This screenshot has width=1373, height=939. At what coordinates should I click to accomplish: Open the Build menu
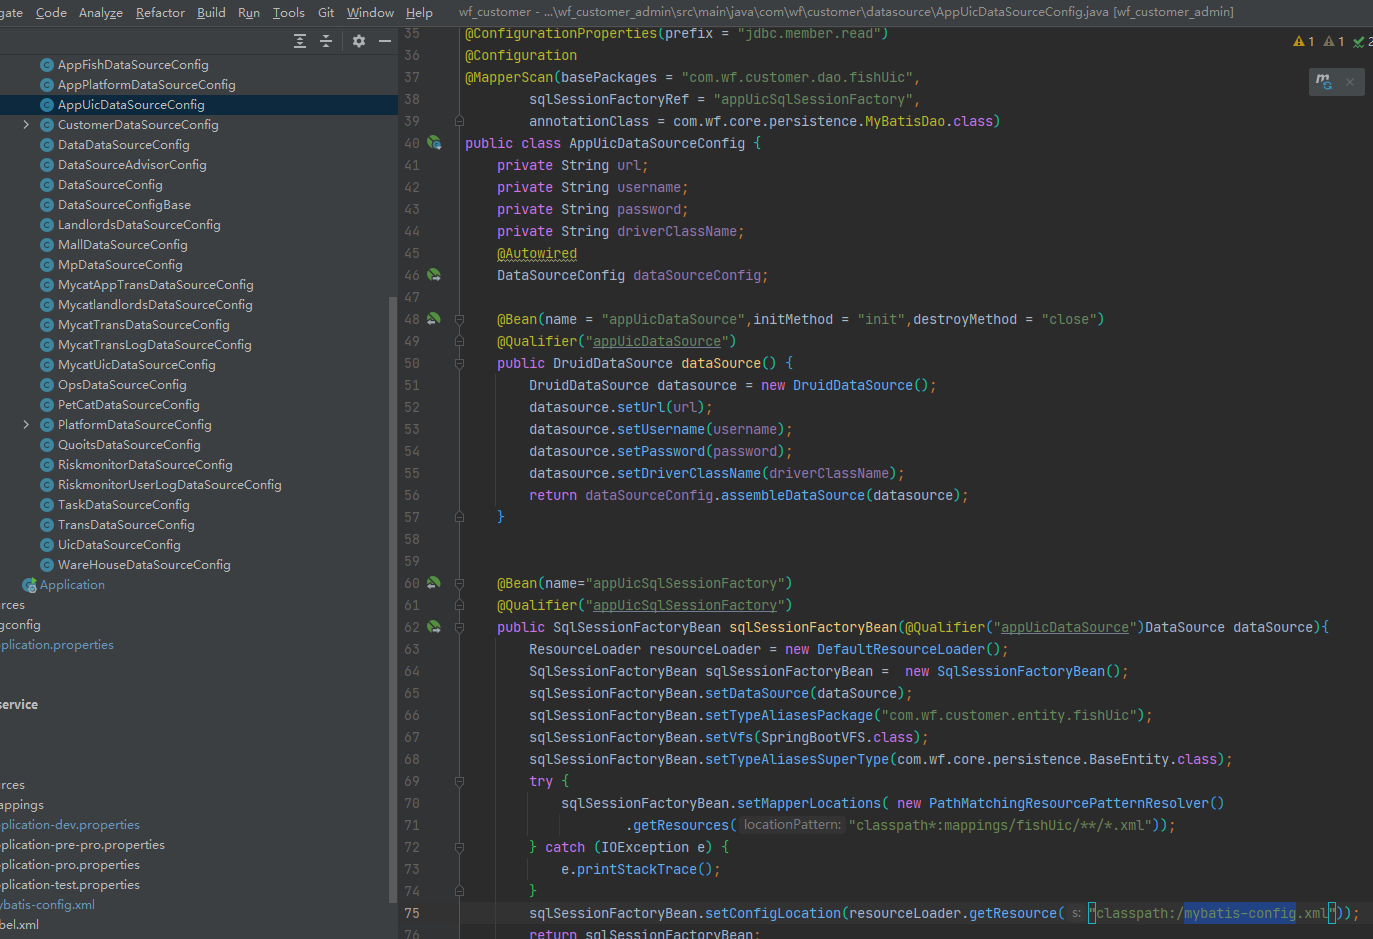[x=211, y=12]
